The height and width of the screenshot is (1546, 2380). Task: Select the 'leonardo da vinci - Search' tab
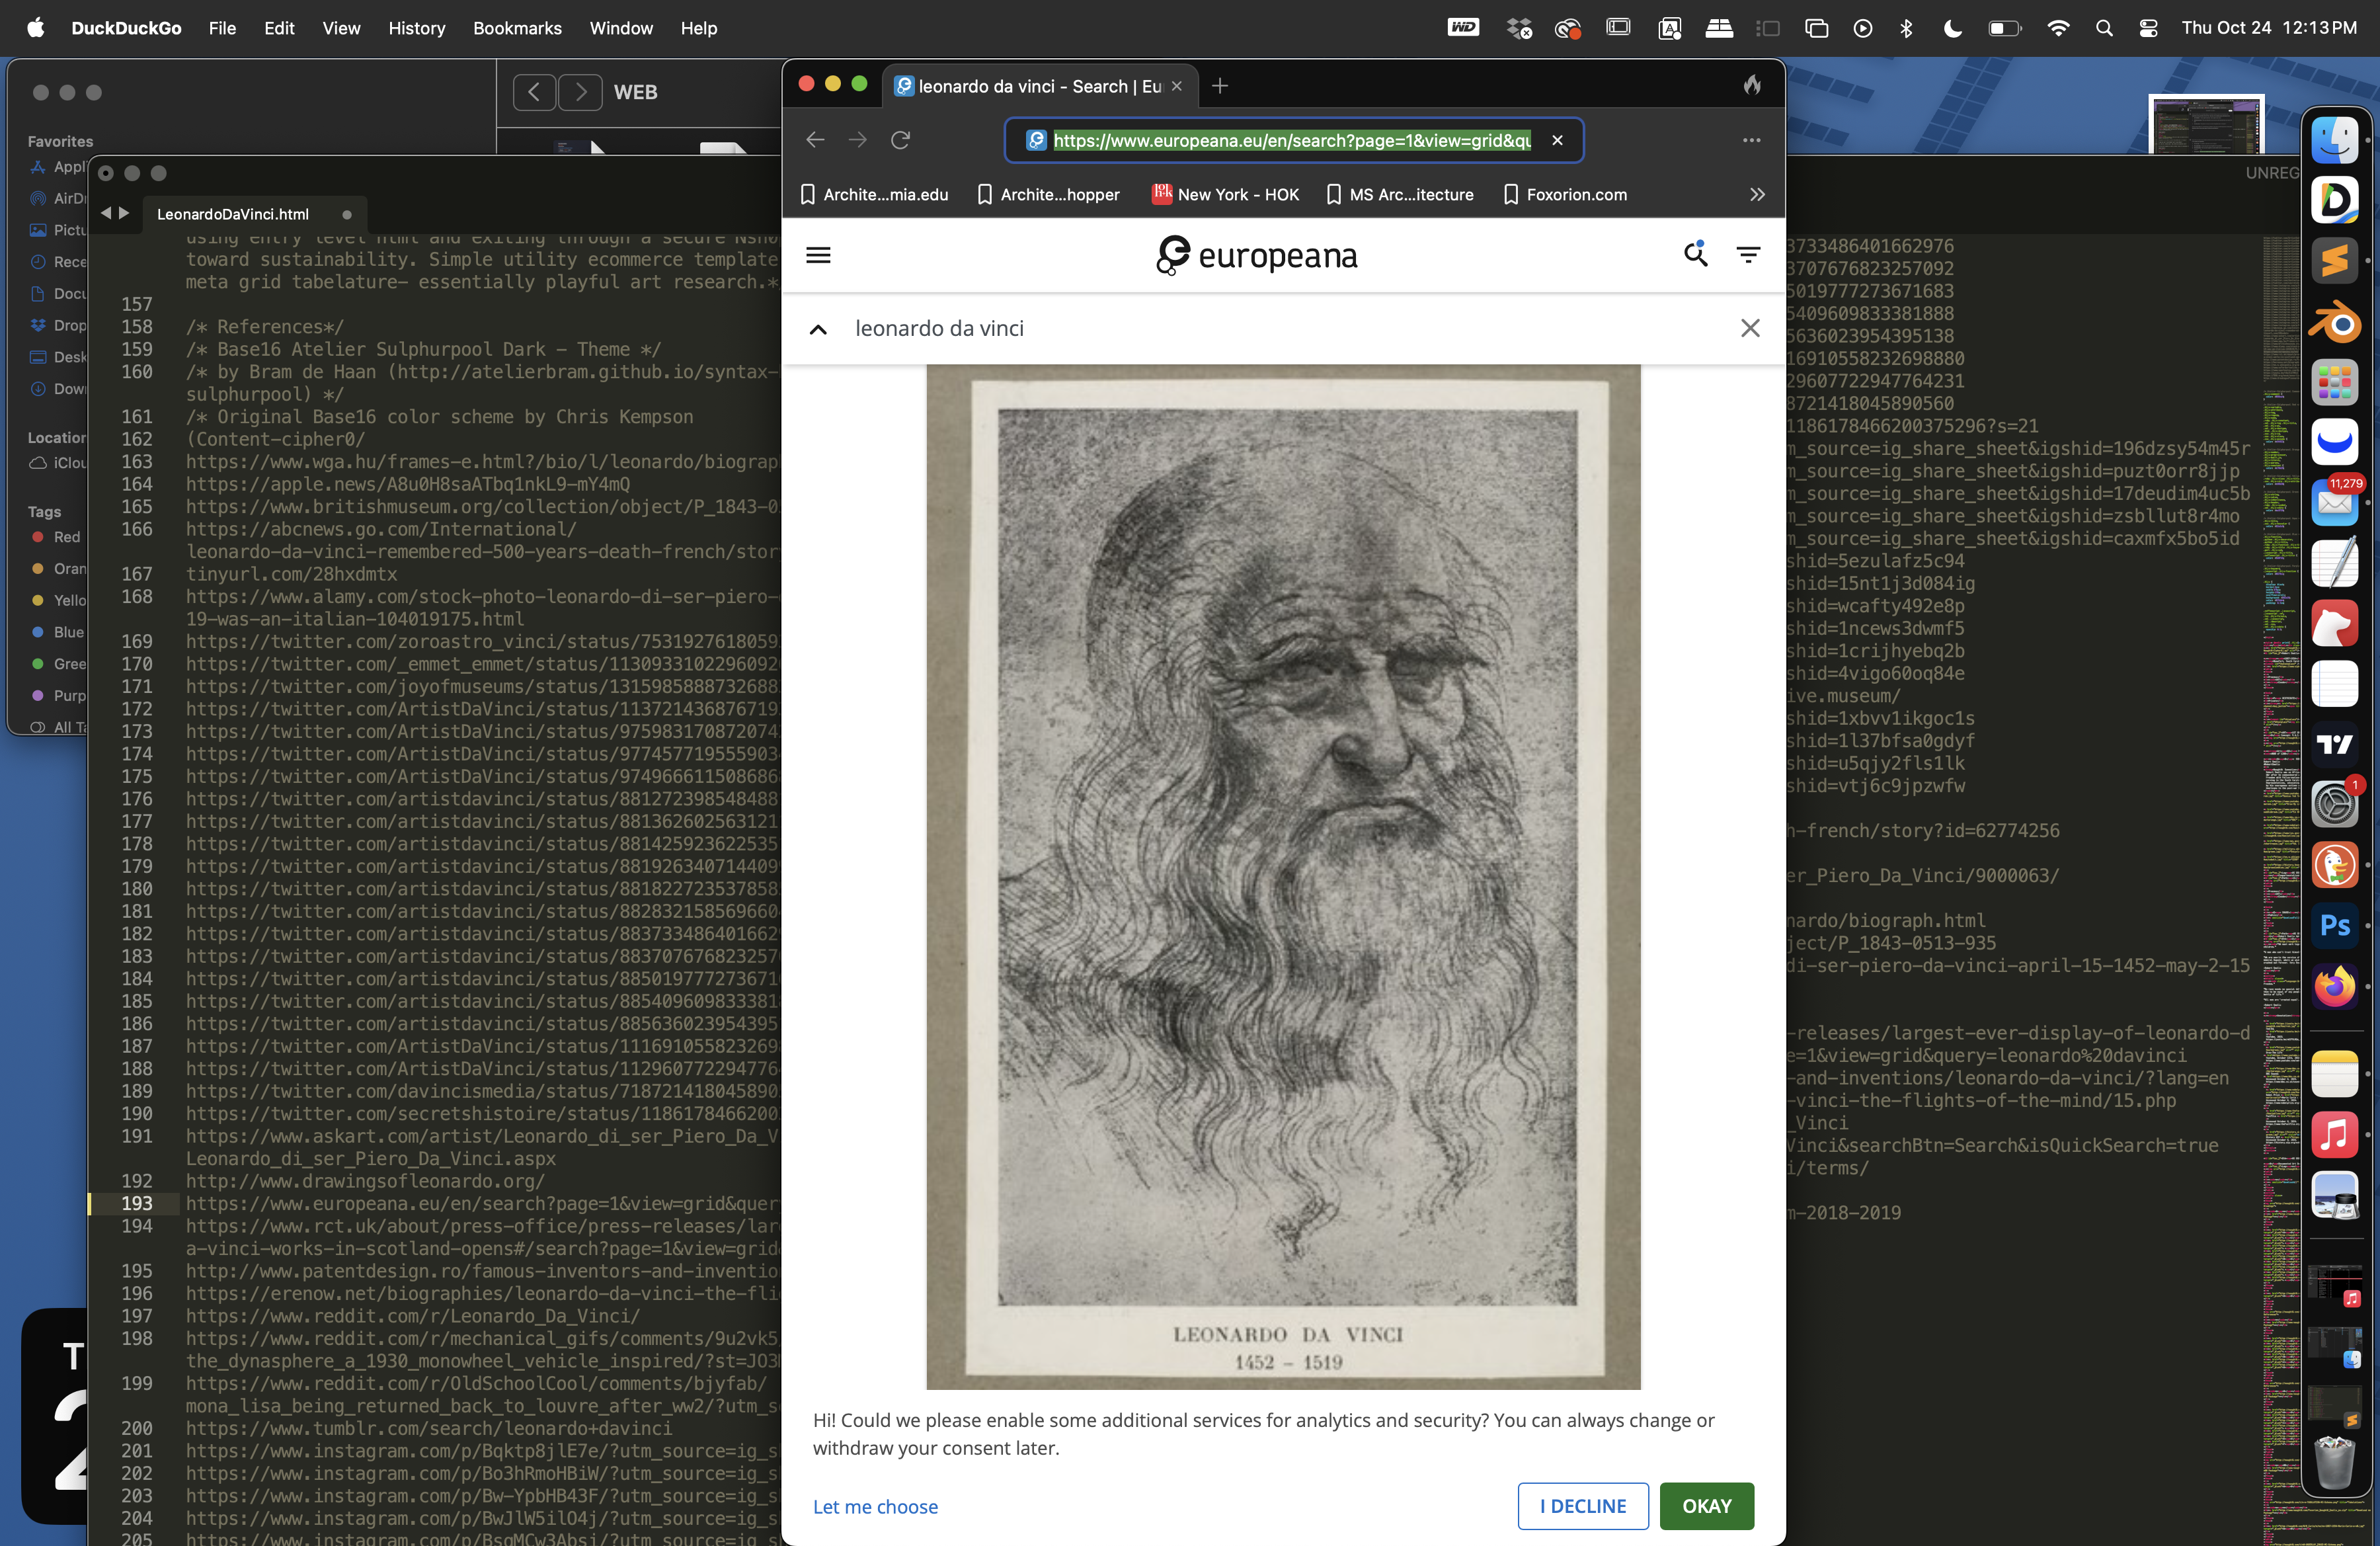coord(1039,86)
